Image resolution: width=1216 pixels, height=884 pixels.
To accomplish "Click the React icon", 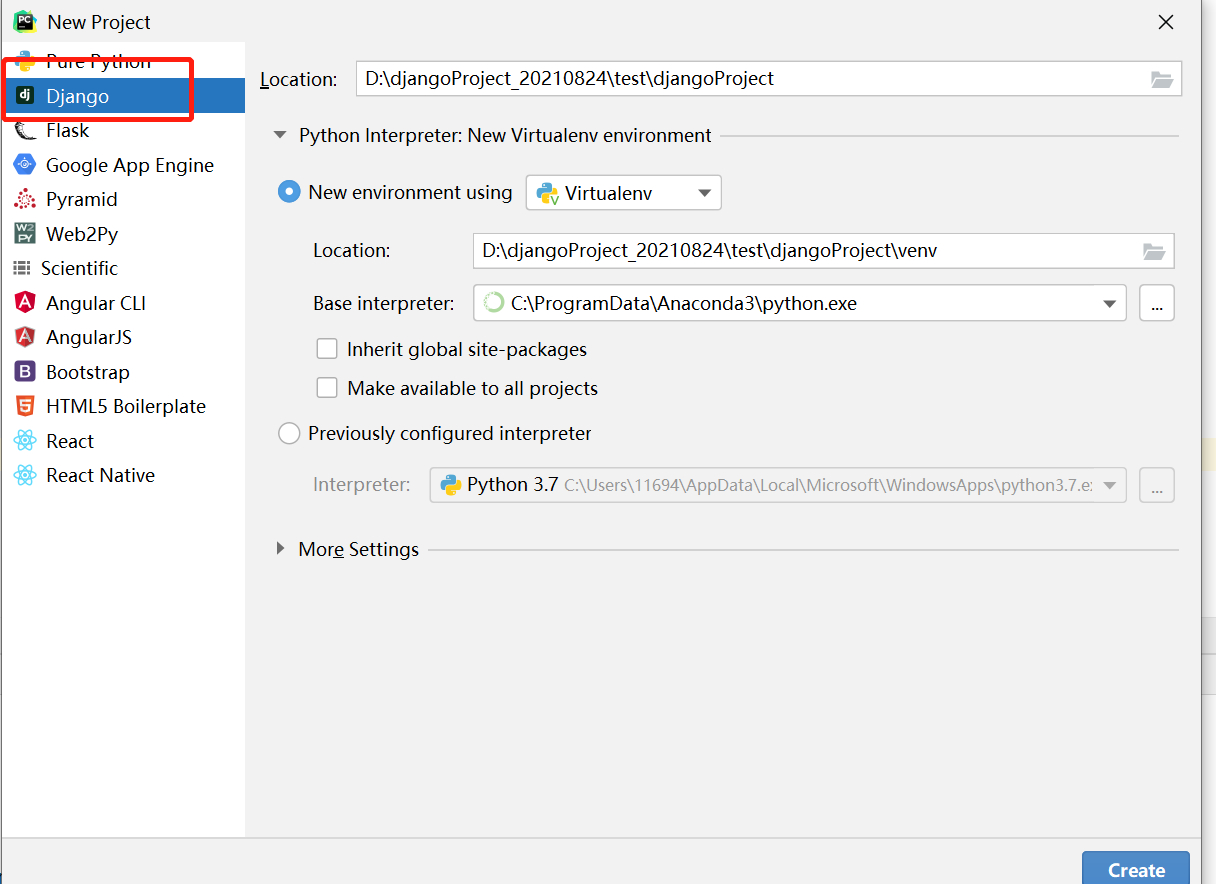I will [x=25, y=441].
